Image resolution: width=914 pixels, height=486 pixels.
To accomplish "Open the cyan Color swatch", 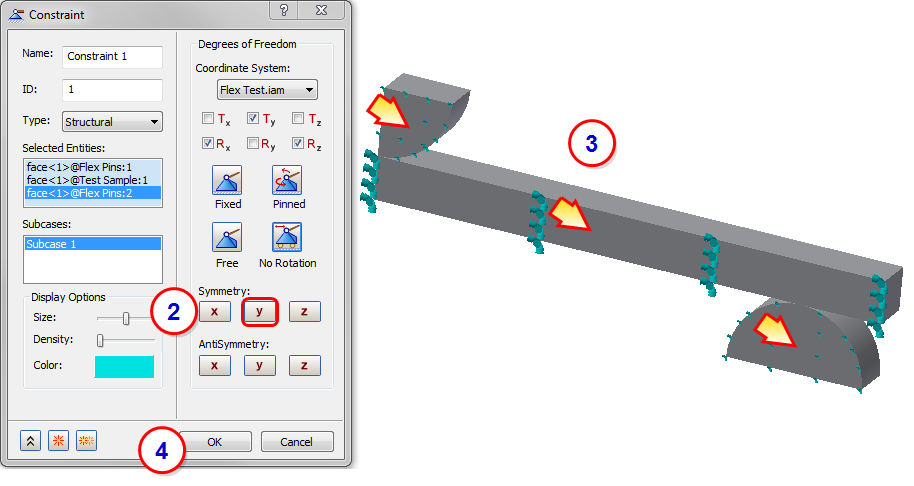I will tap(124, 366).
